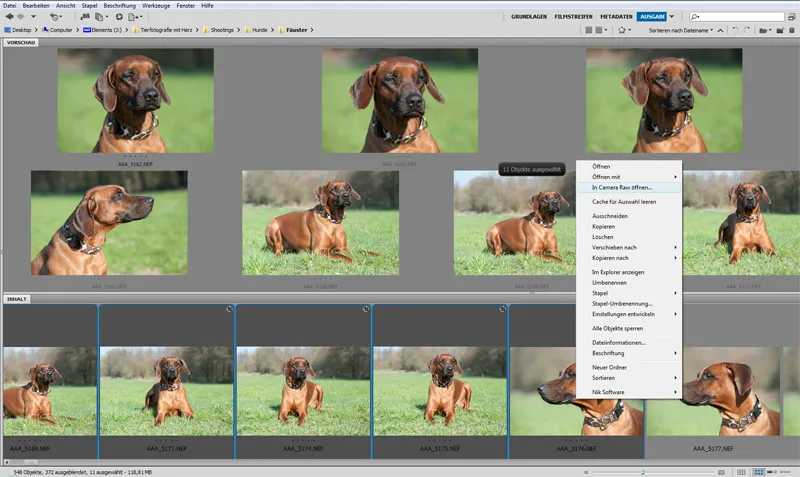Open the Fenster menu
This screenshot has width=800, height=477.
pos(186,6)
